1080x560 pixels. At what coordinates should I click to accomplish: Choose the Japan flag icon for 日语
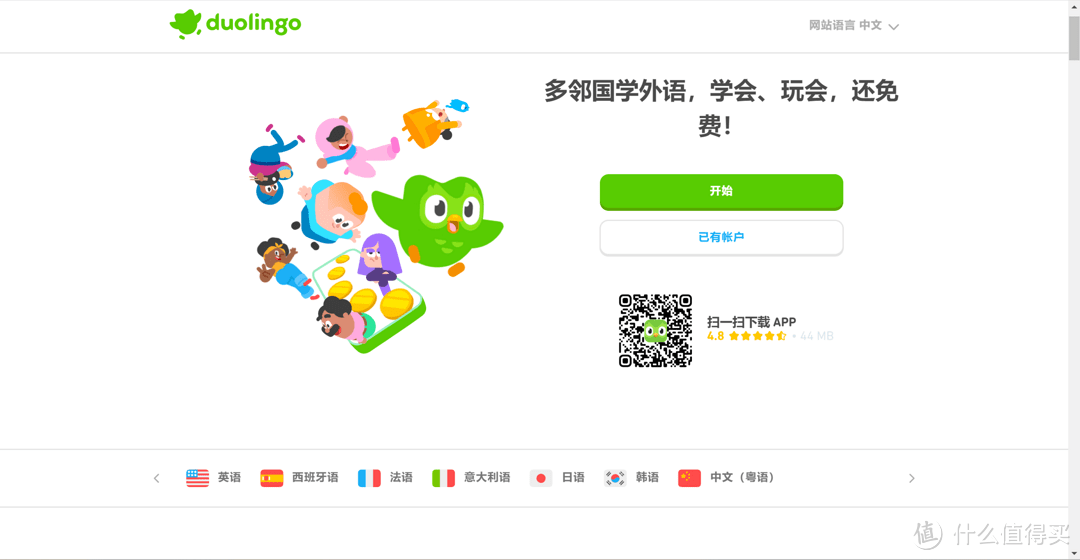(541, 478)
